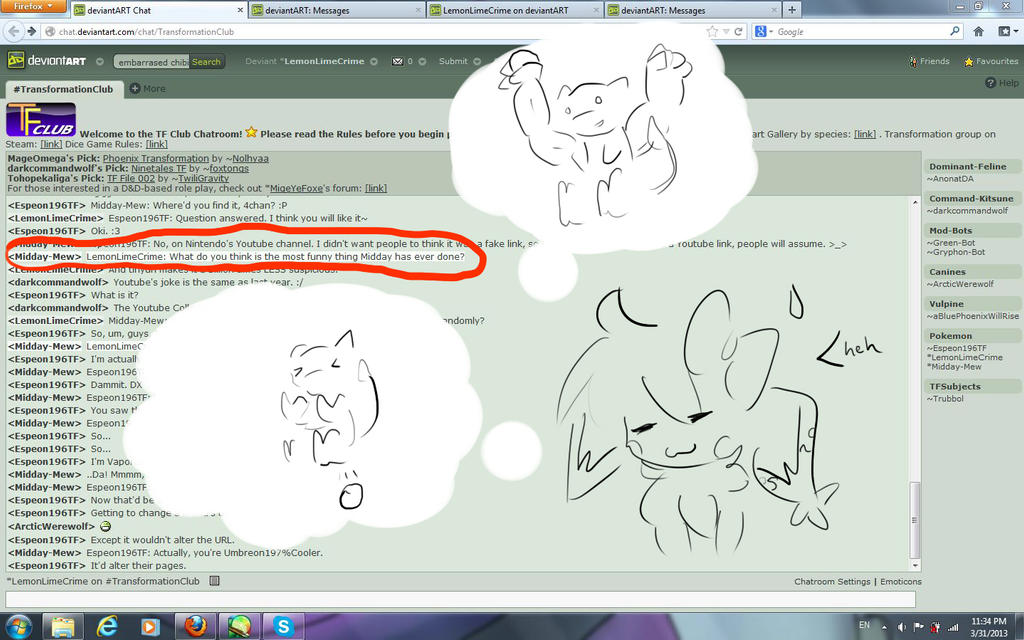Viewport: 1024px width, 640px height.
Task: Expand the Submit dropdown arrow
Action: coord(477,61)
